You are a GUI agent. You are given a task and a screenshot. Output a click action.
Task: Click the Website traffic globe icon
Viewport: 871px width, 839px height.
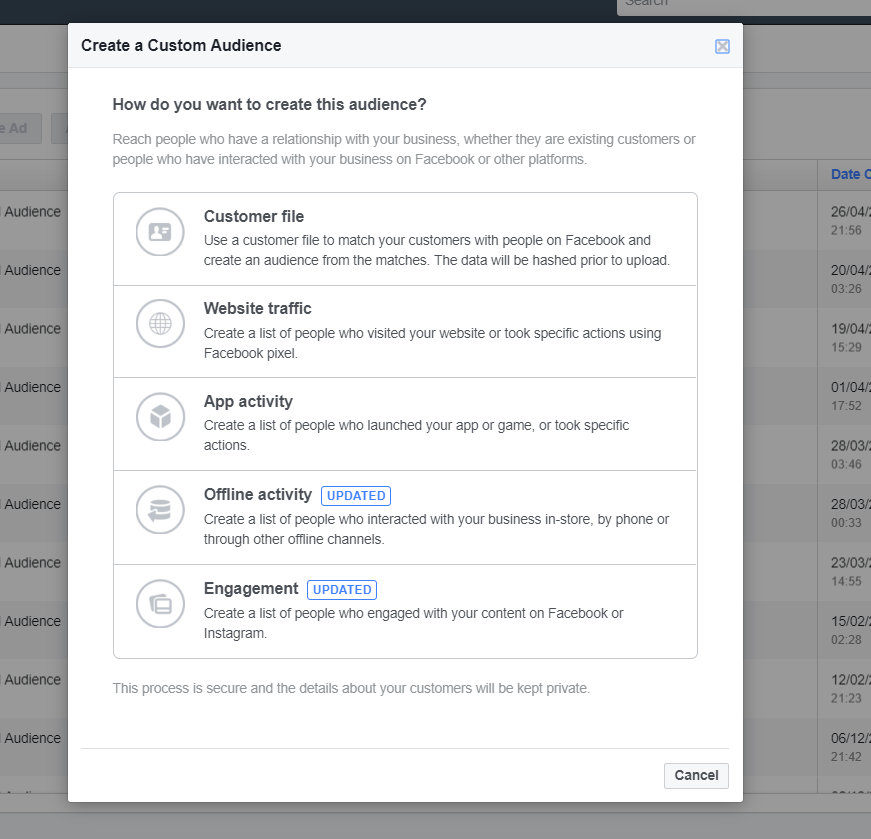tap(160, 324)
